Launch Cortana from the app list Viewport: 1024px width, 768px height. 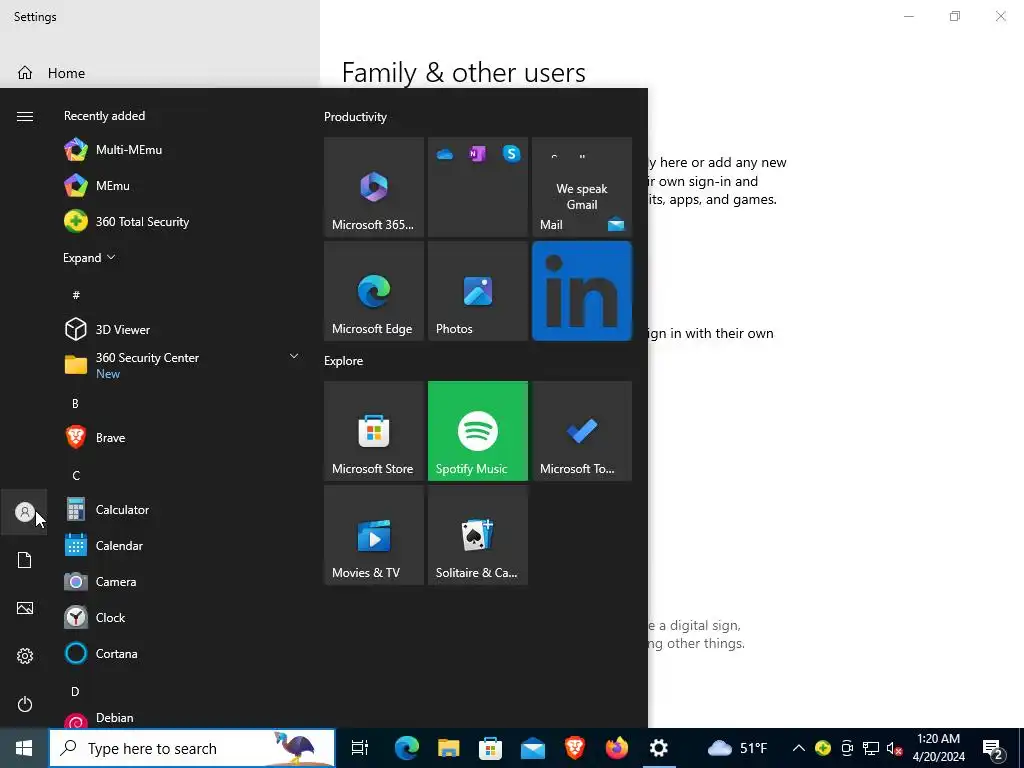coord(180,653)
